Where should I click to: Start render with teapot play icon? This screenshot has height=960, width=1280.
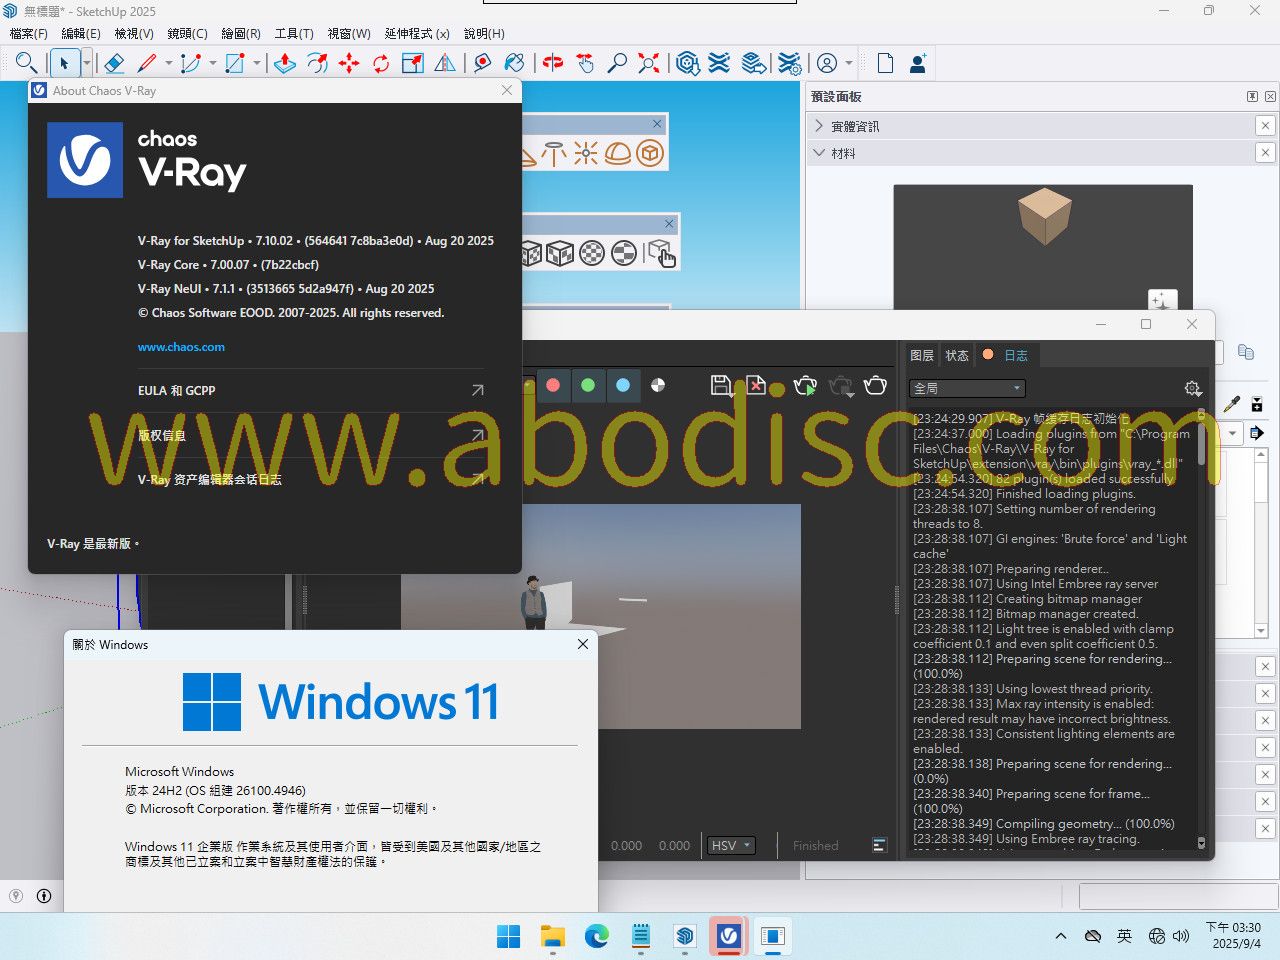(x=805, y=386)
